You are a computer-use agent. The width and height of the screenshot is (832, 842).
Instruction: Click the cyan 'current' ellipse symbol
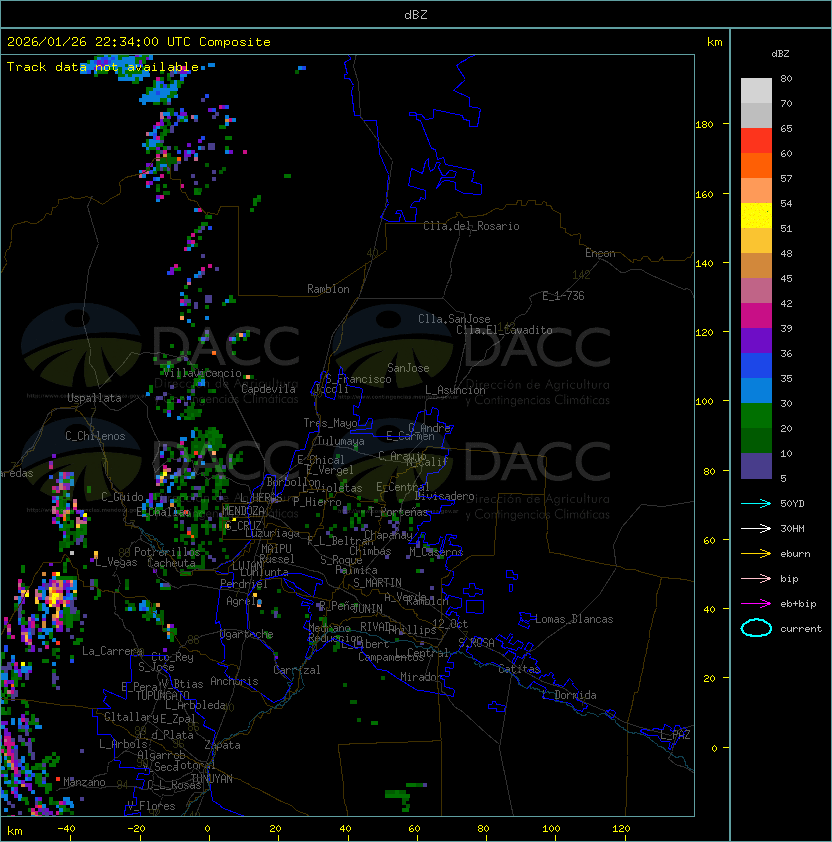757,628
